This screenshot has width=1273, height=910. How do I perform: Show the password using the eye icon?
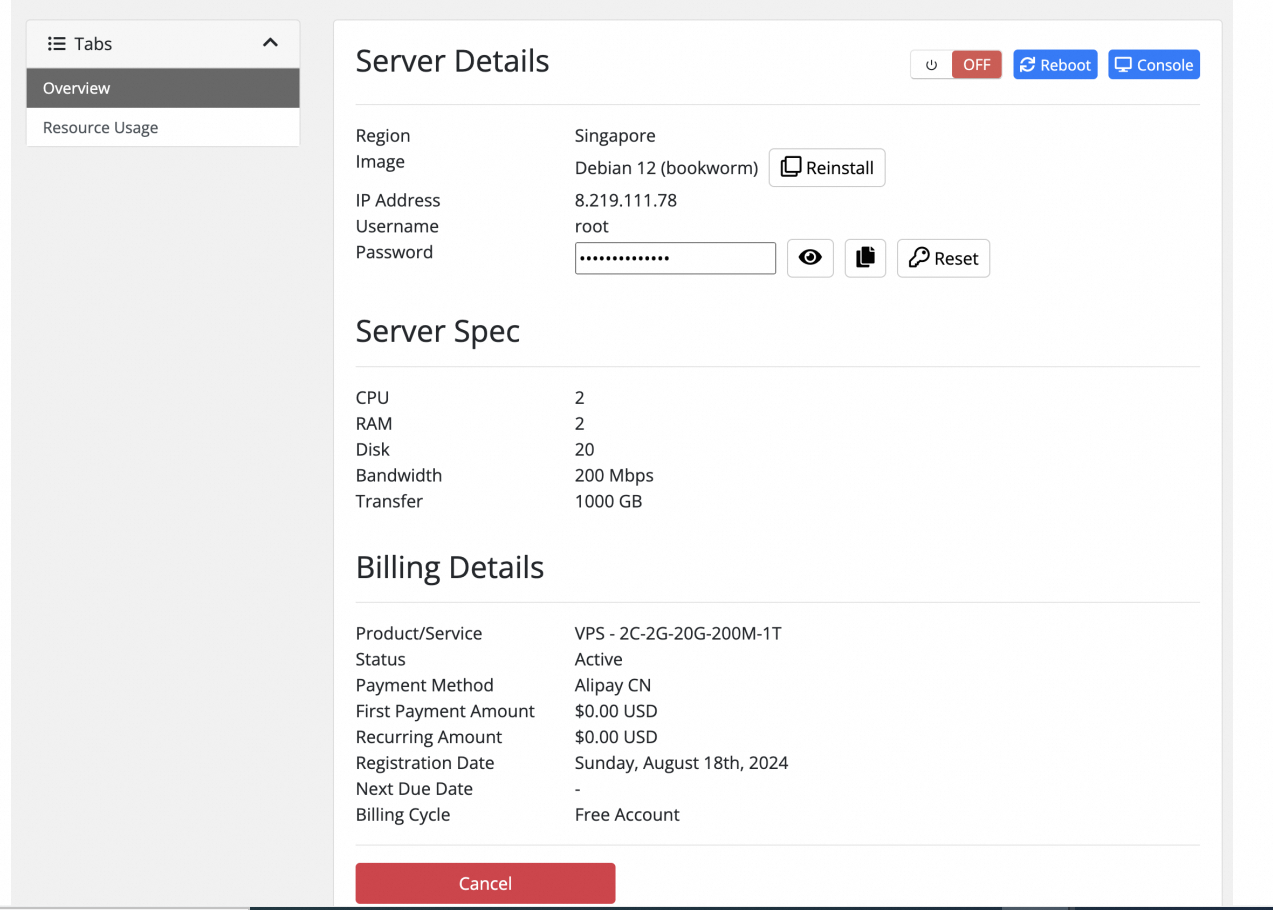[810, 258]
